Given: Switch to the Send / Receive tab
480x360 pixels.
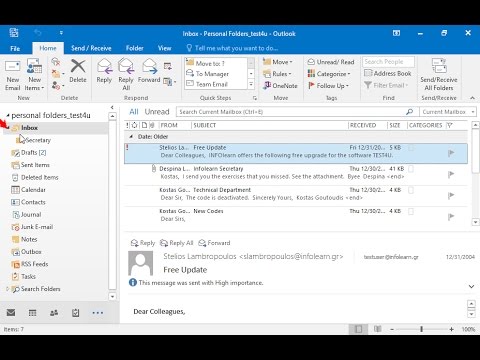Looking at the screenshot, I should [91, 48].
